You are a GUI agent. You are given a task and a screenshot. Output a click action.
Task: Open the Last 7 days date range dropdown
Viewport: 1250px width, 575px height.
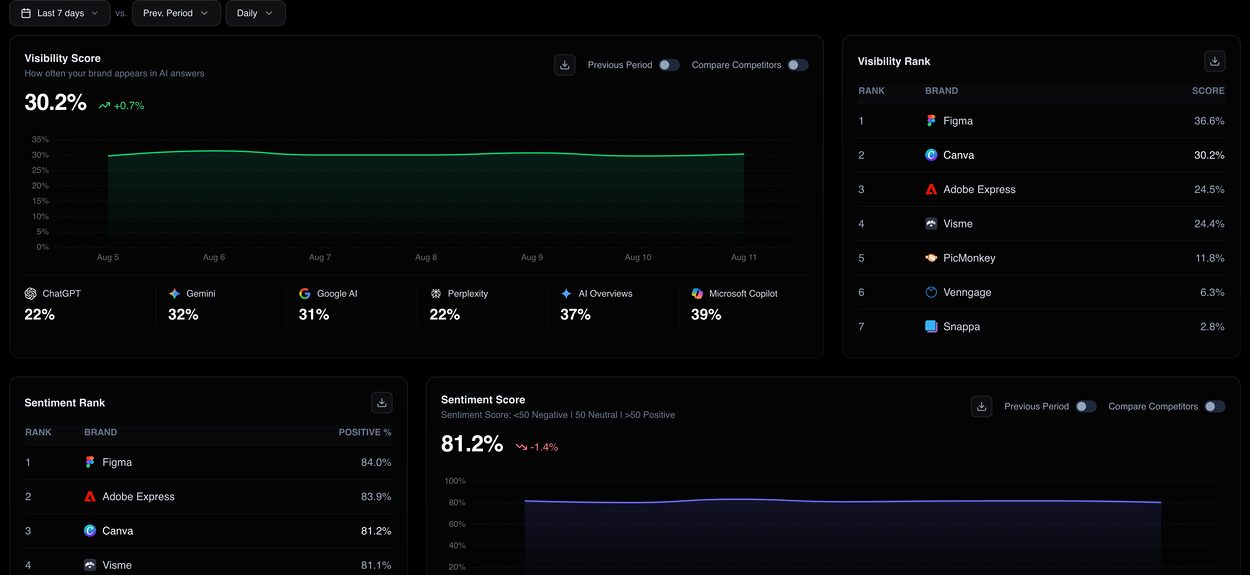(59, 13)
